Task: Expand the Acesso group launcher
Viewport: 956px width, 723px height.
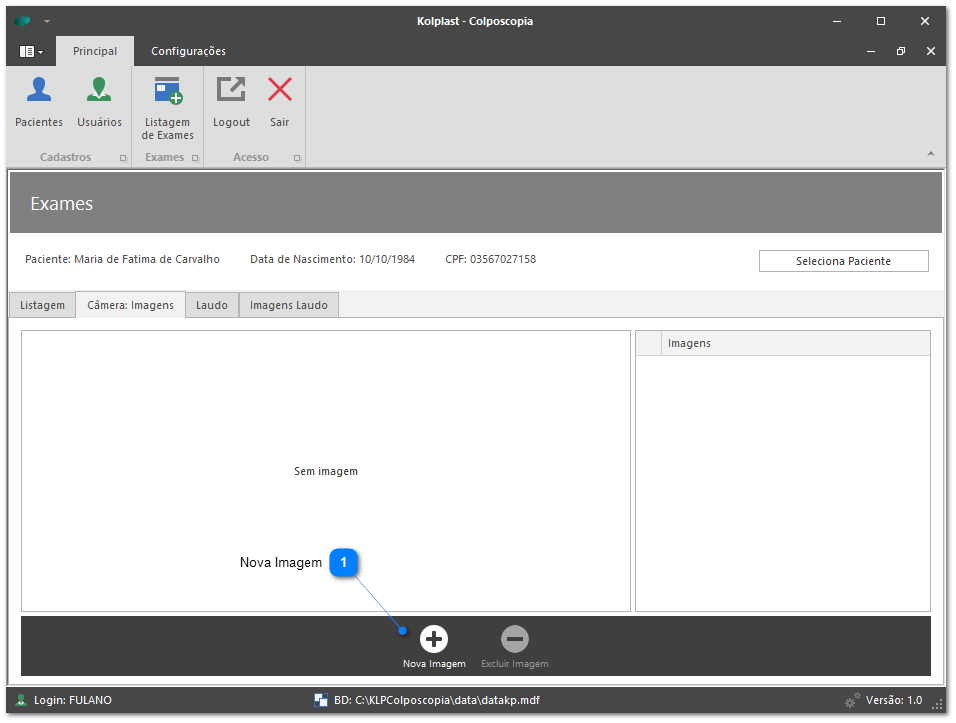Action: [297, 158]
